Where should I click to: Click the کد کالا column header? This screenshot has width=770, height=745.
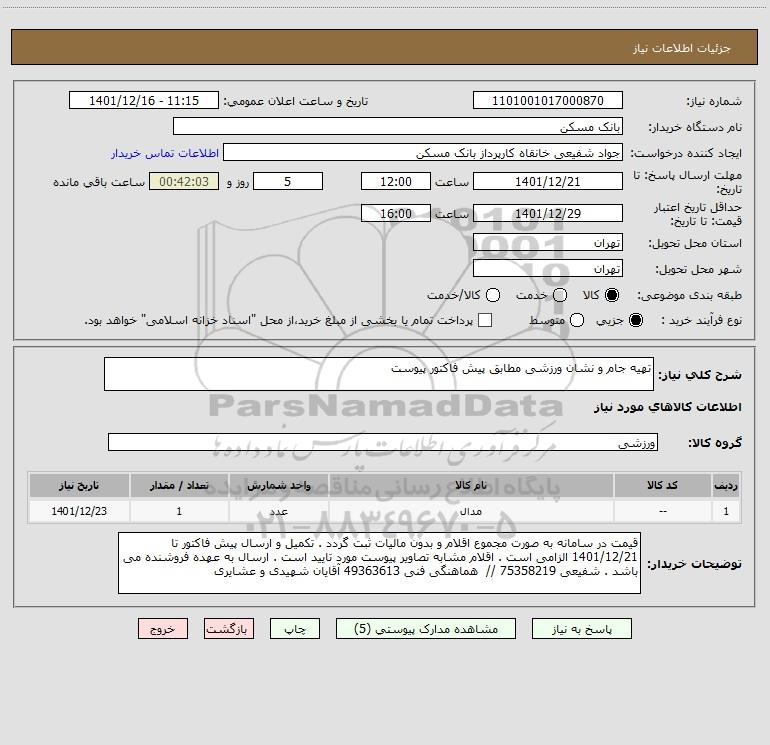pyautogui.click(x=662, y=485)
